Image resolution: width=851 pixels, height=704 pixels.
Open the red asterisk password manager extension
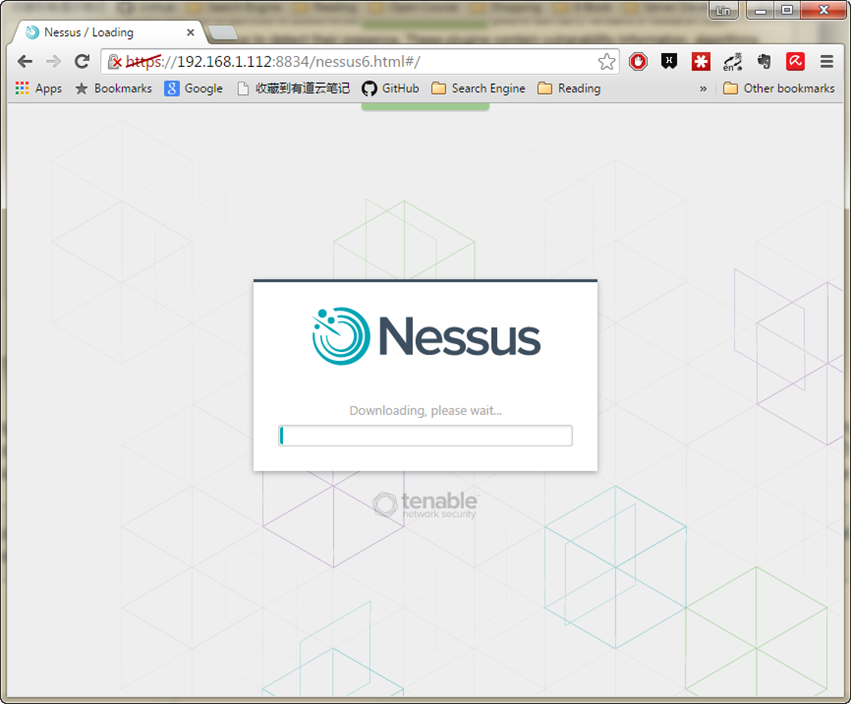(701, 61)
